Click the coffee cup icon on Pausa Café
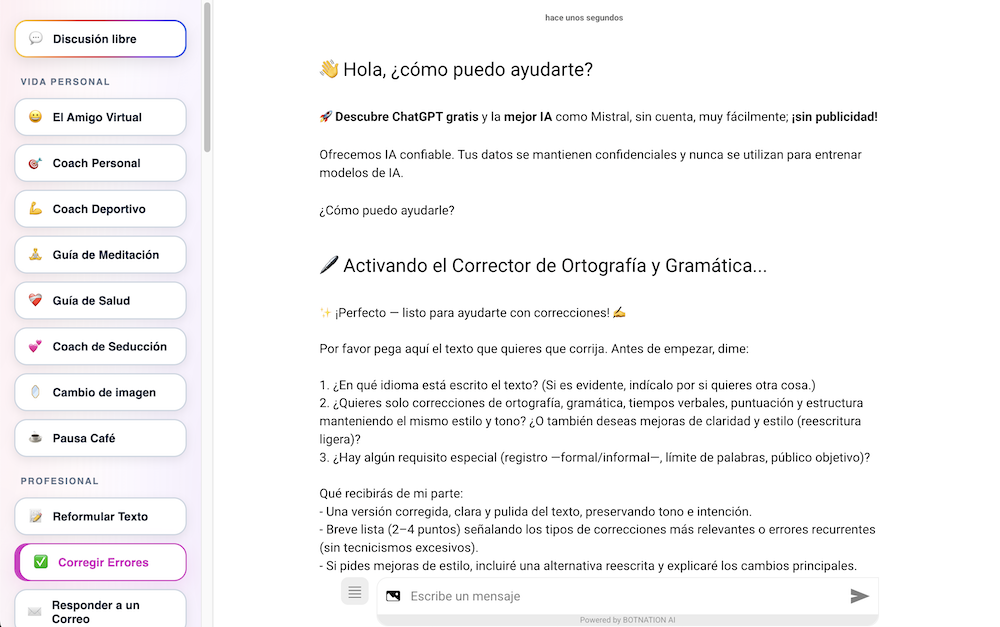The height and width of the screenshot is (627, 1000). click(x=36, y=439)
